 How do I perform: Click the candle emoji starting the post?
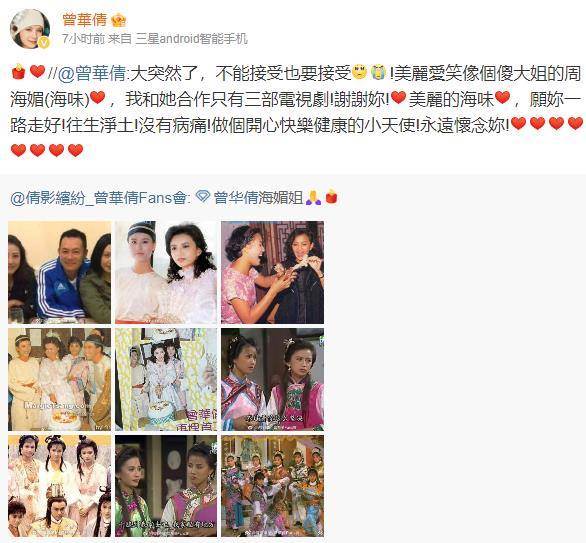pyautogui.click(x=18, y=72)
